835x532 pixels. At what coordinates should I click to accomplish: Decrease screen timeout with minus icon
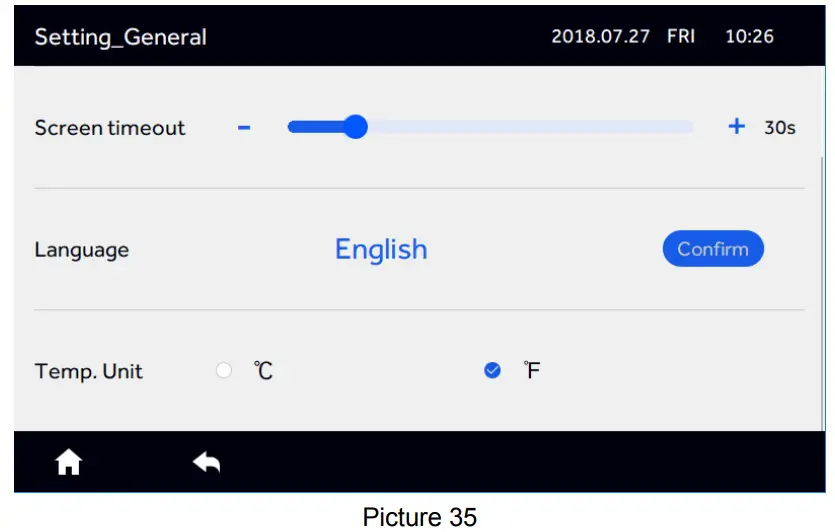pyautogui.click(x=244, y=128)
